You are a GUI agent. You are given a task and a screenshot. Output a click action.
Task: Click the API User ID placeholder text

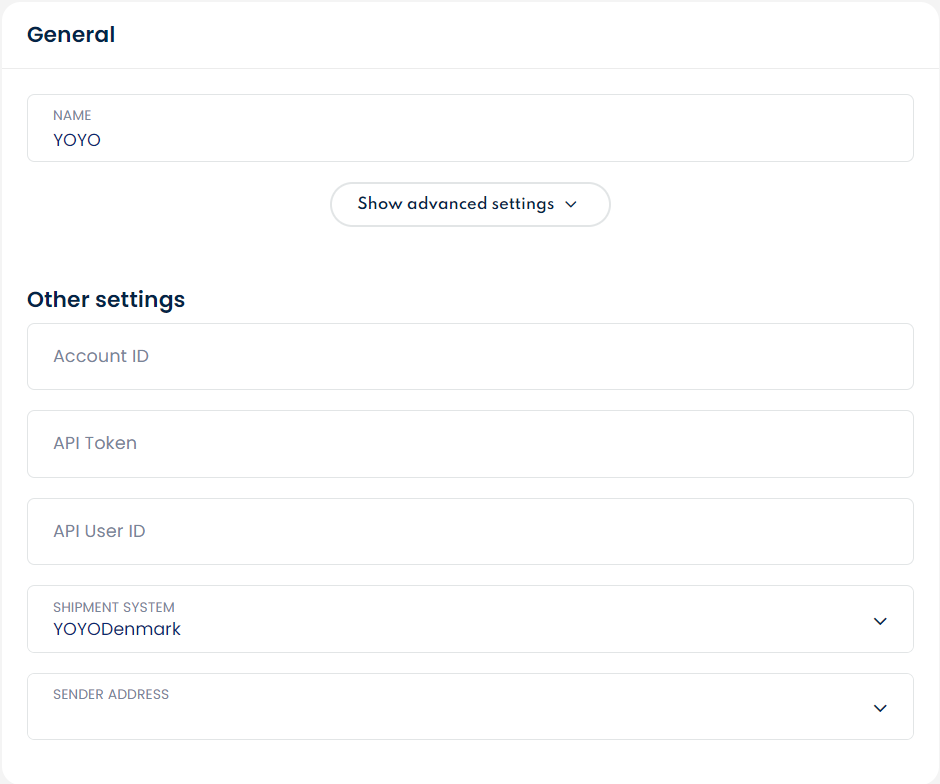(x=99, y=531)
